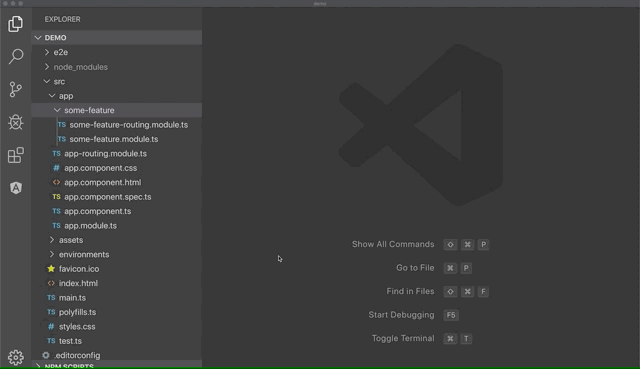Click TS icon beside app.module.ts
Image resolution: width=640 pixels, height=369 pixels.
point(56,225)
